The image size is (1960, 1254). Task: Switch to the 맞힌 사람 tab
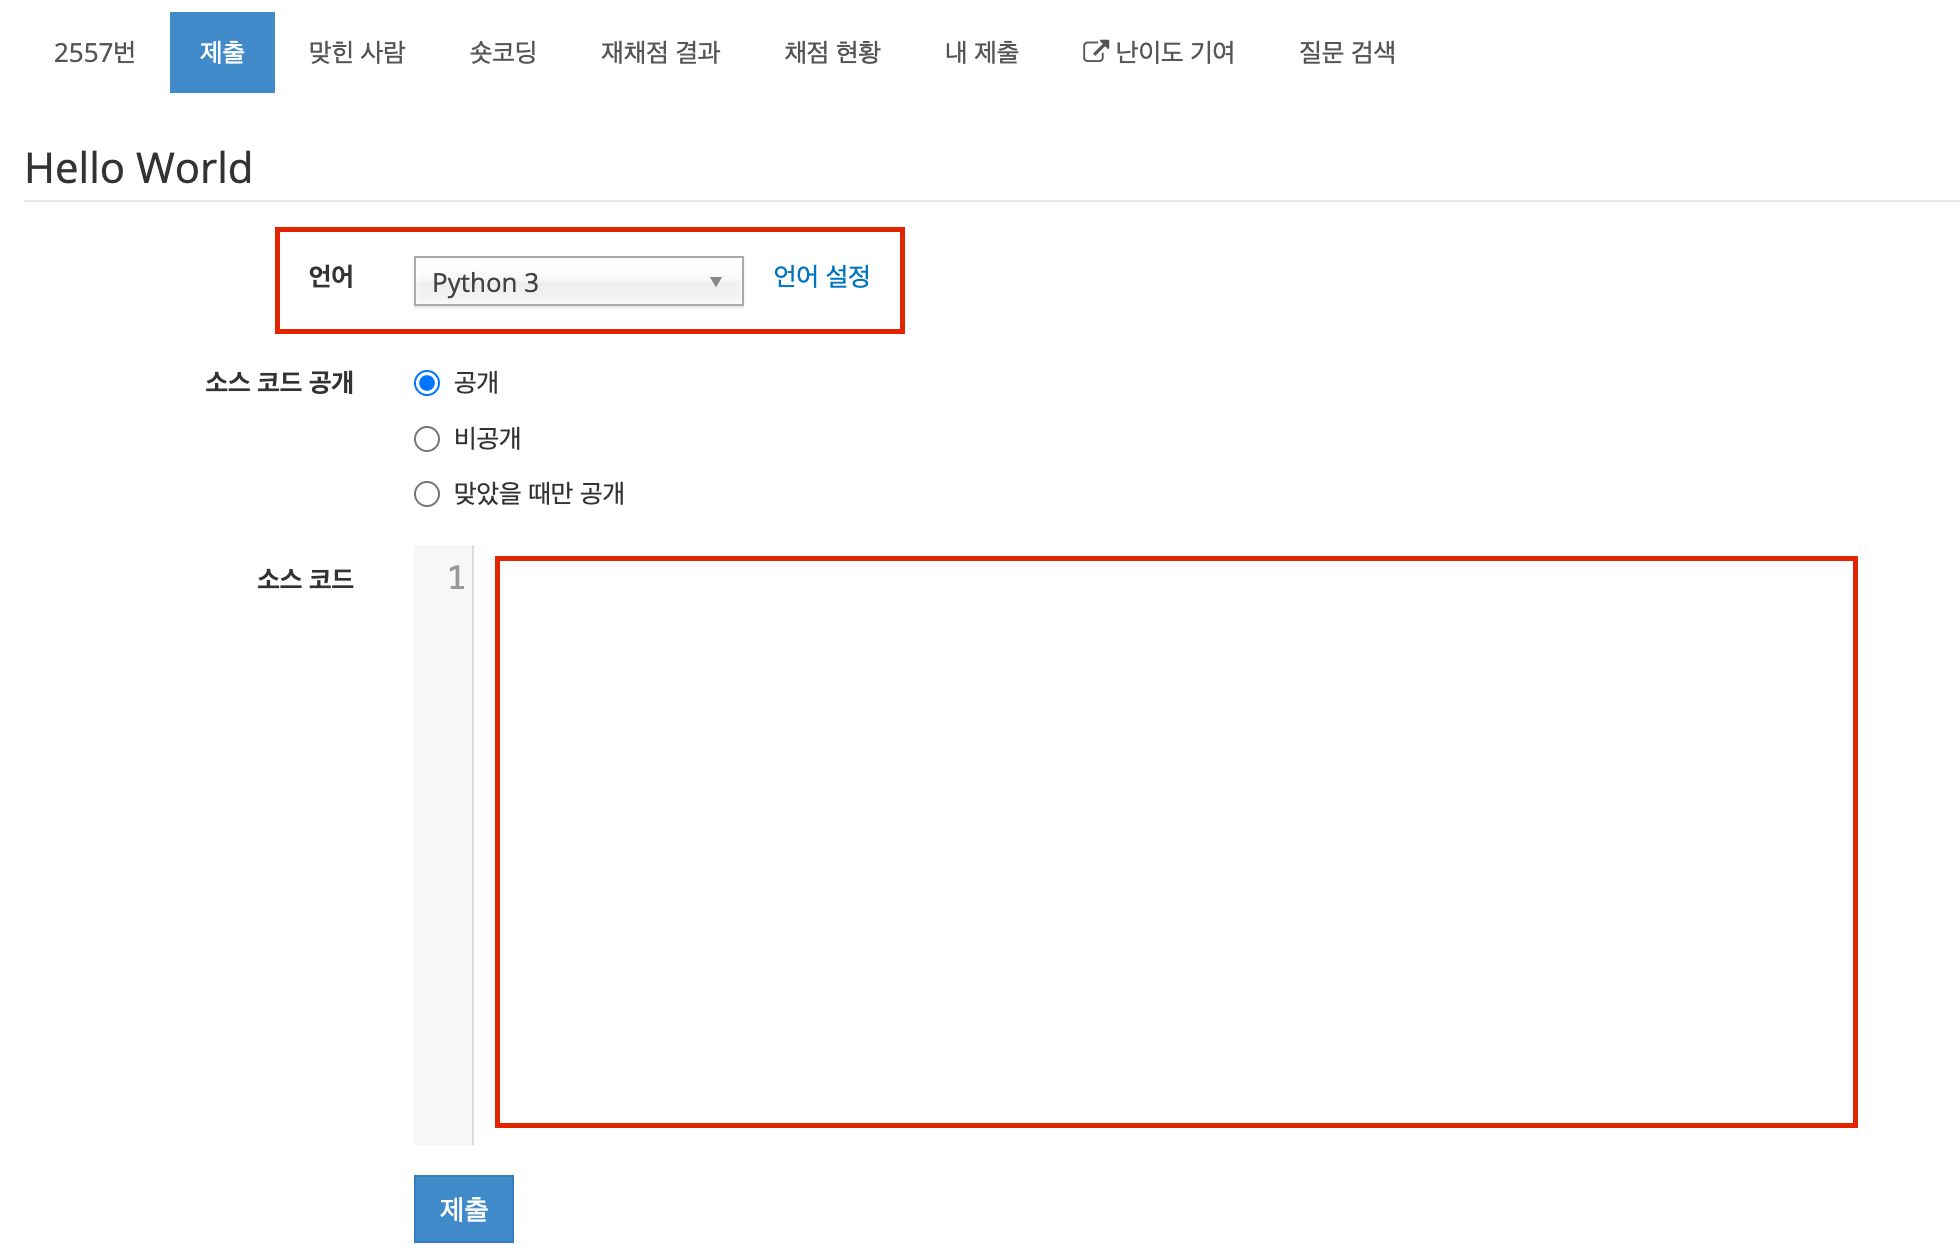click(x=357, y=52)
